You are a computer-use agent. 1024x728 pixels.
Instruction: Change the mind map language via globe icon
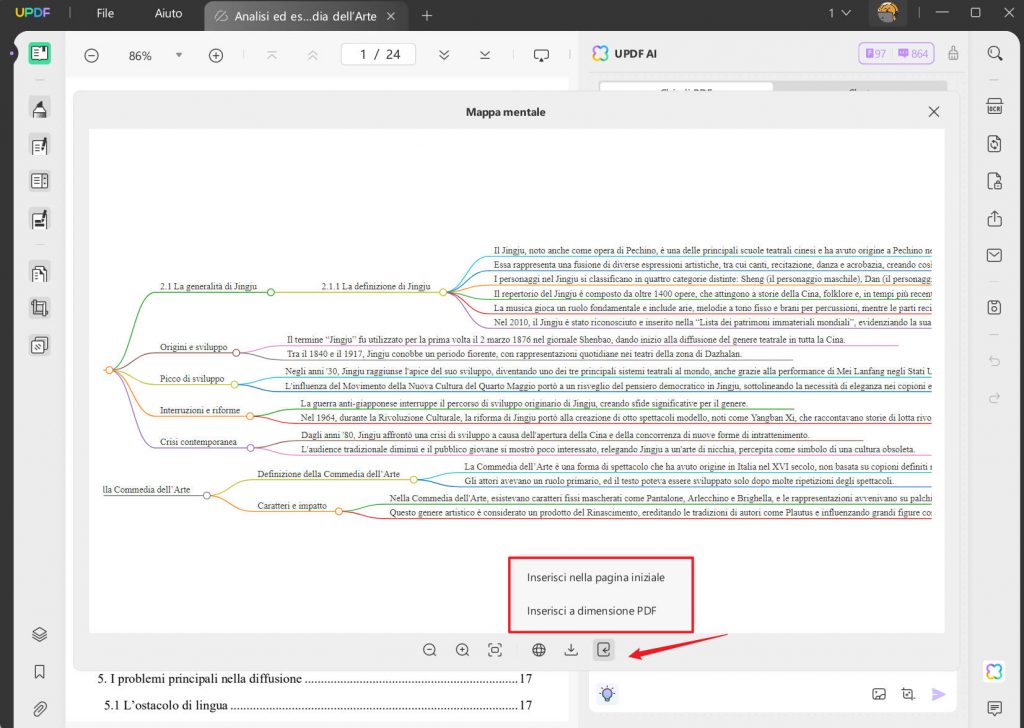tap(538, 649)
